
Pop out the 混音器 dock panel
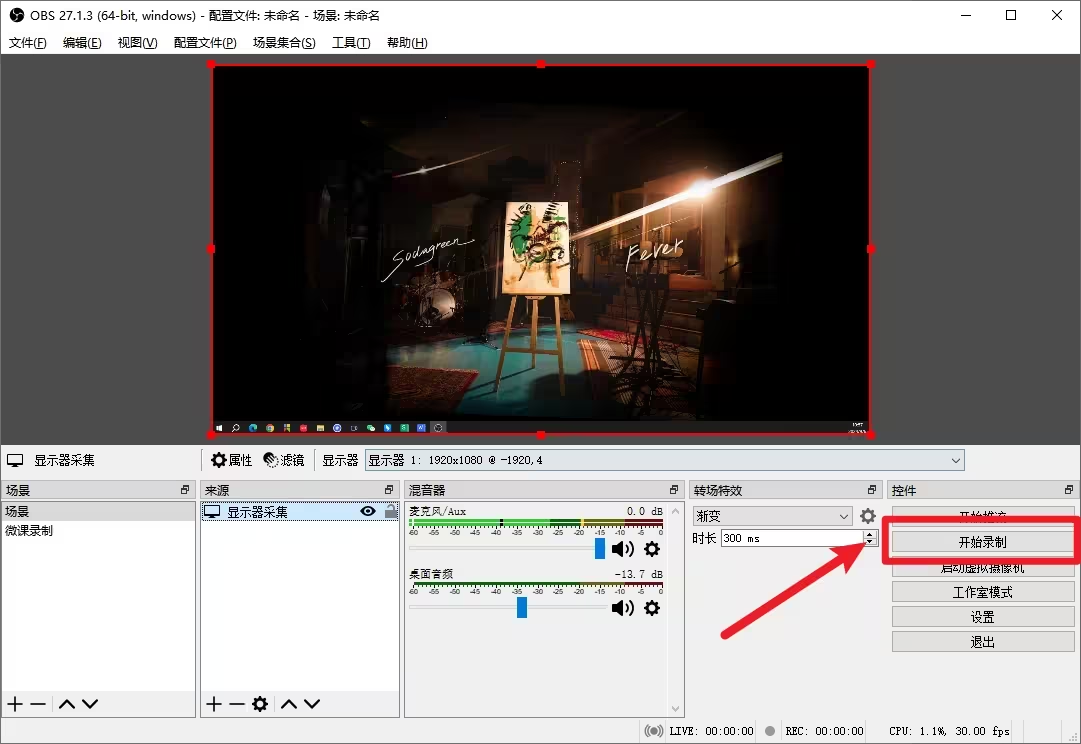coord(674,490)
